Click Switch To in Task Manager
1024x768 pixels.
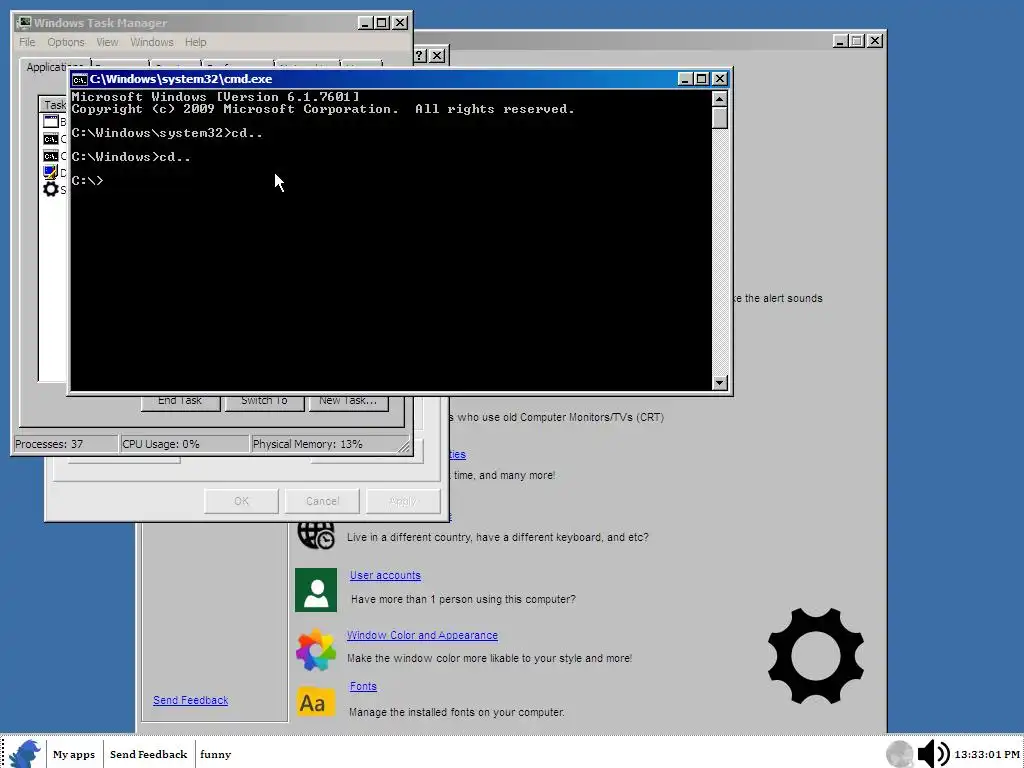[x=264, y=402]
